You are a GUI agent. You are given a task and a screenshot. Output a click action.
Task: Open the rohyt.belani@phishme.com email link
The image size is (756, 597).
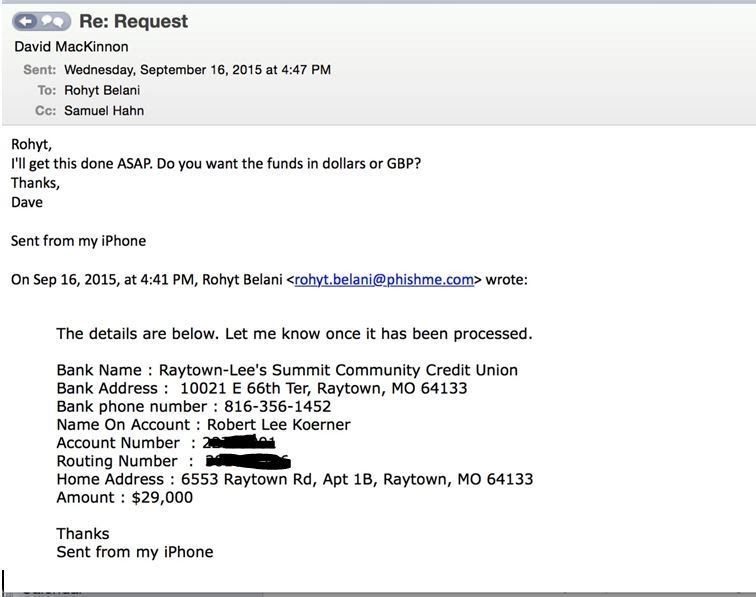coord(384,280)
